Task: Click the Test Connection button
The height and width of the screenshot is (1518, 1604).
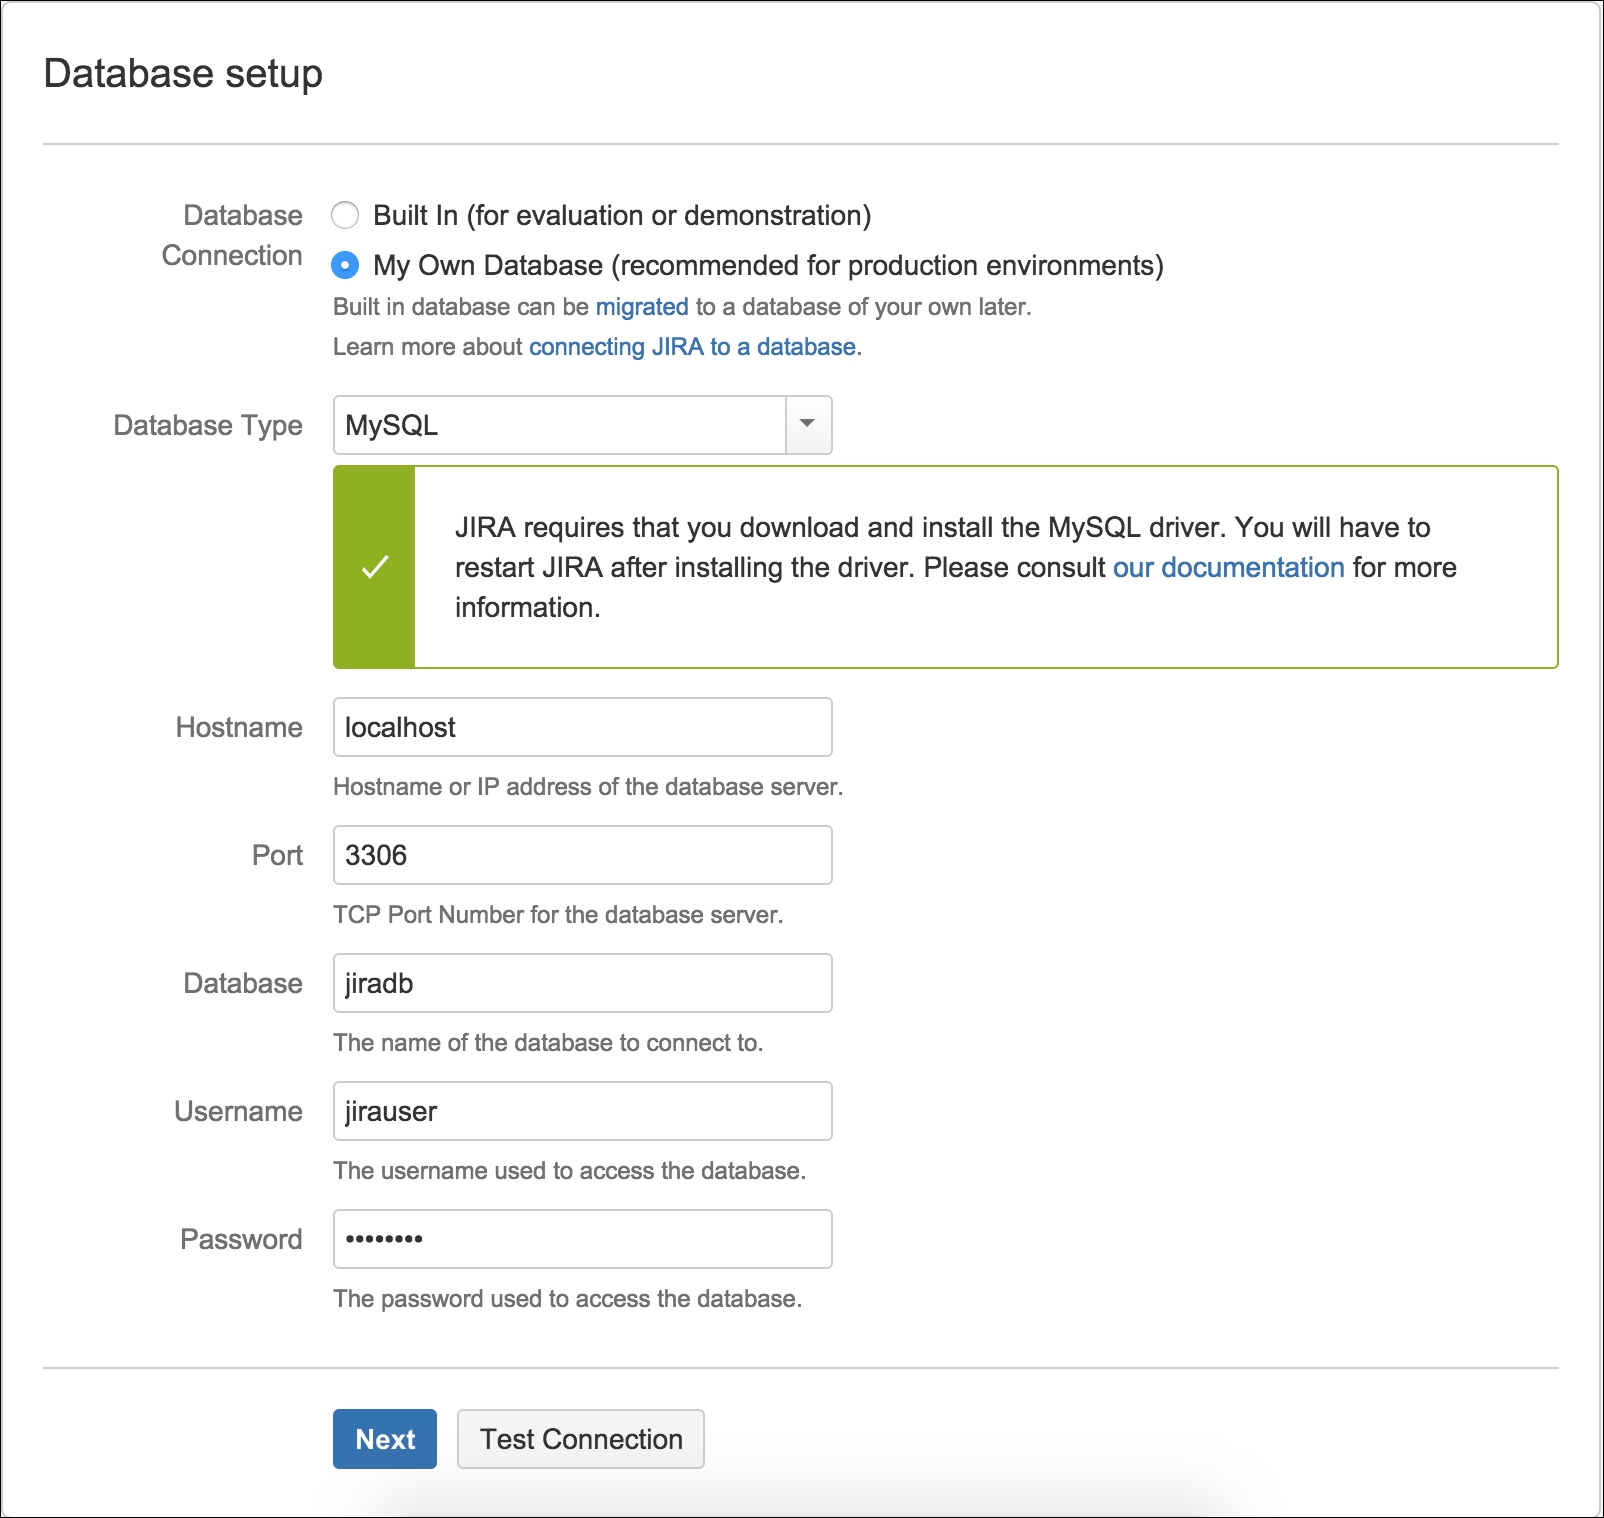Action: [581, 1439]
